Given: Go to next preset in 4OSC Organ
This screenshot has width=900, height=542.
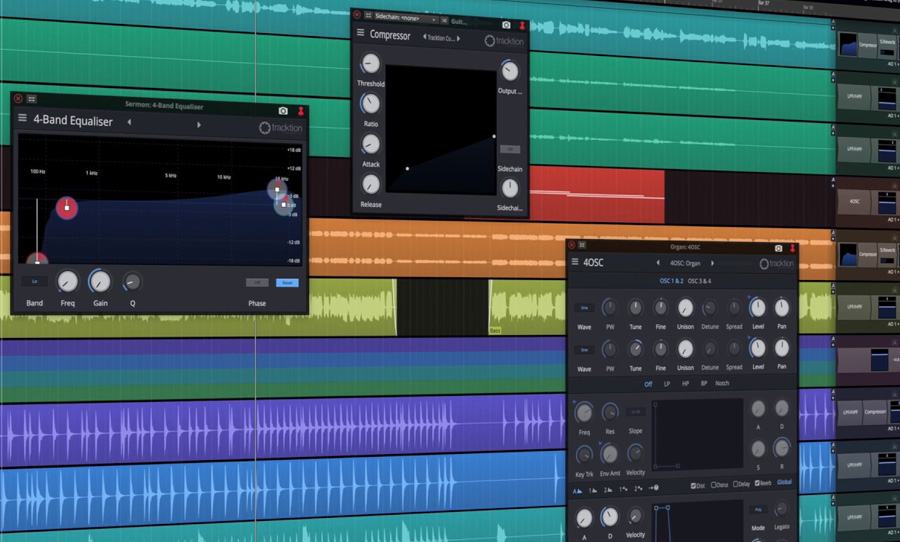Looking at the screenshot, I should point(712,264).
